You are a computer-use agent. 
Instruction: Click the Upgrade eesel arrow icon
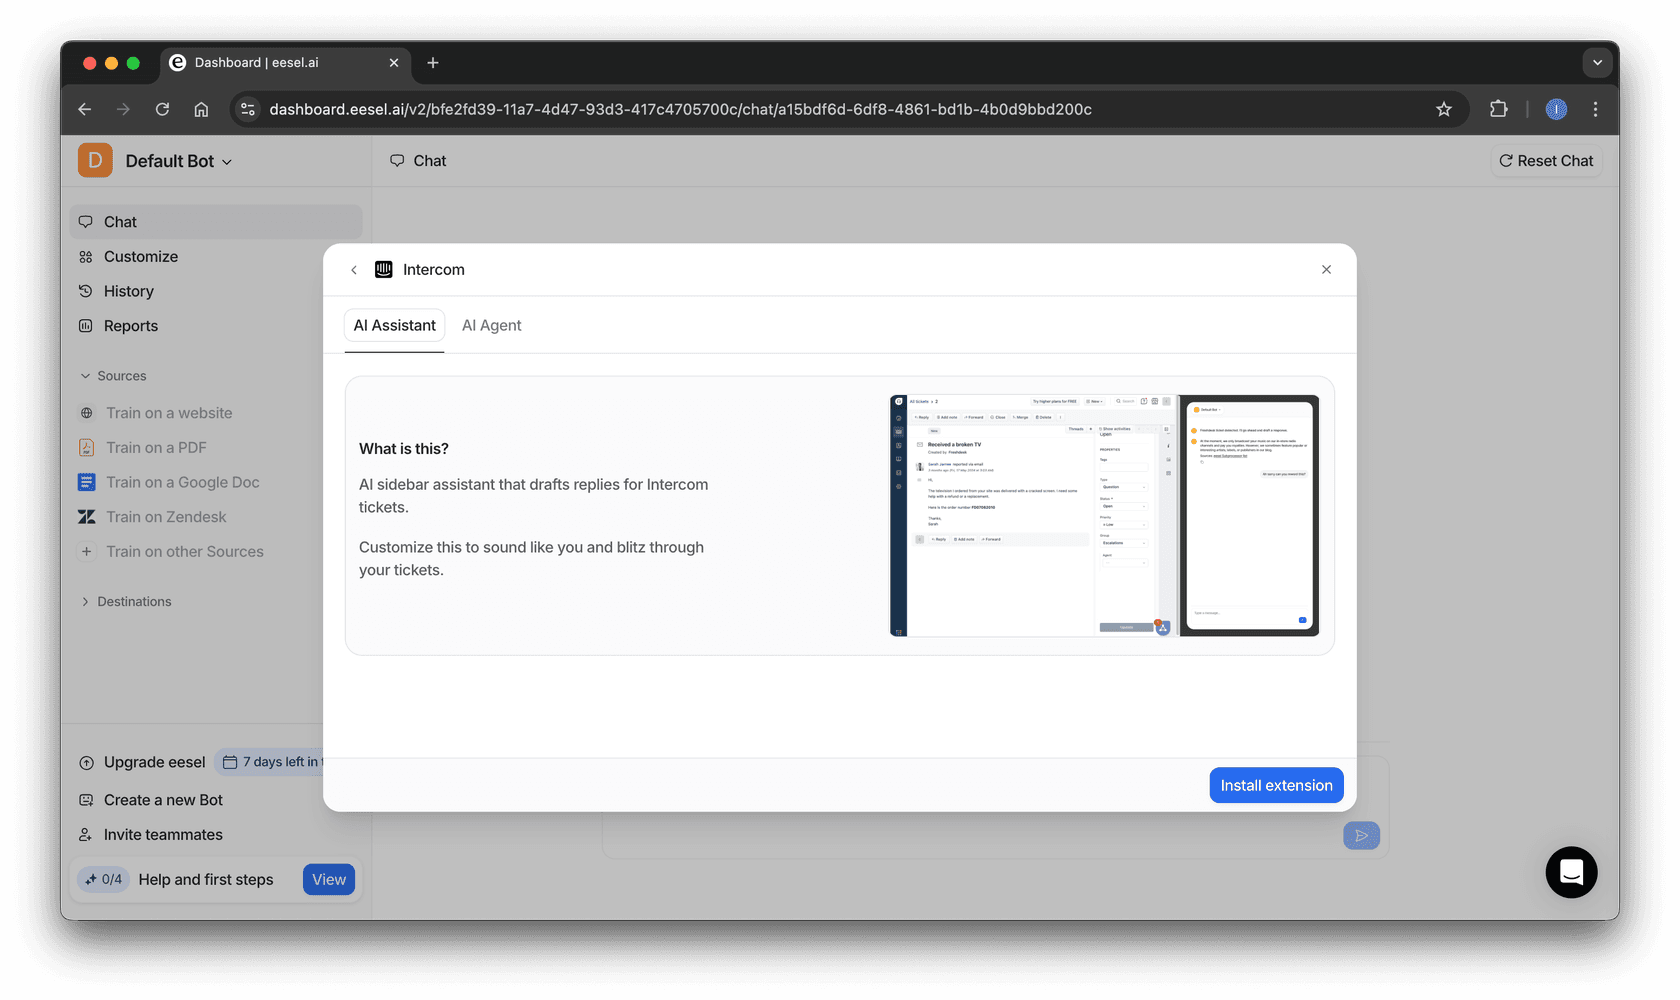86,762
